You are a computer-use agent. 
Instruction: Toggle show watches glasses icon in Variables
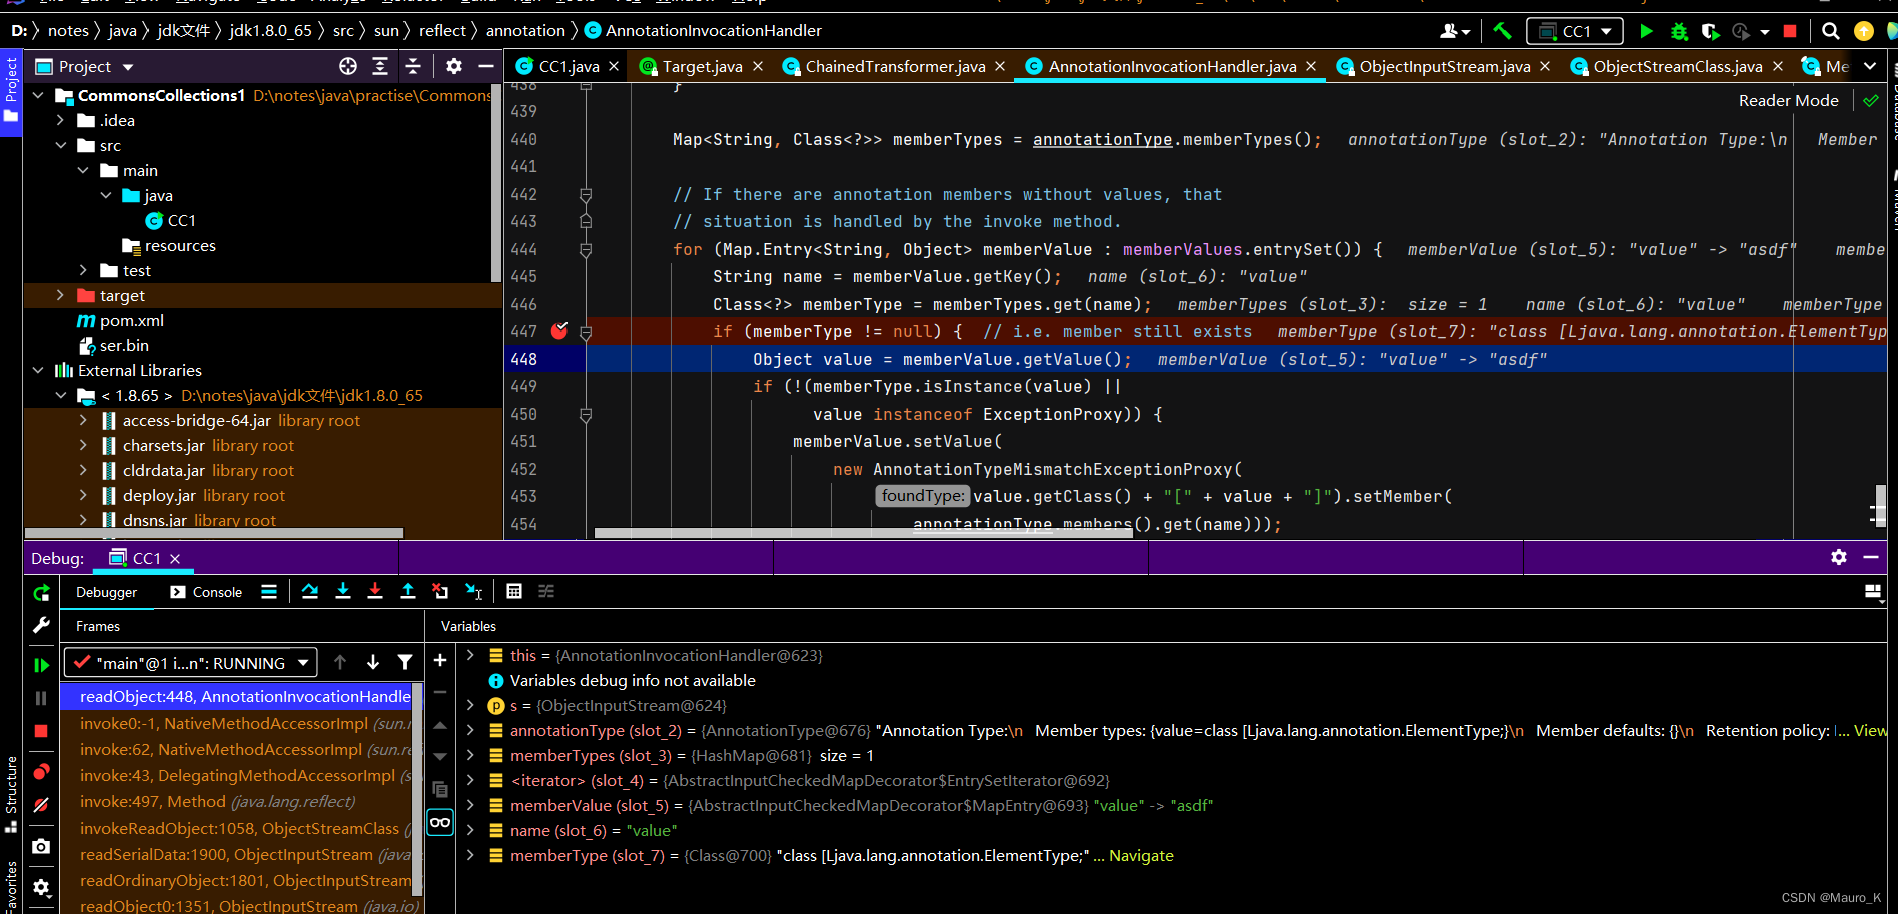440,823
